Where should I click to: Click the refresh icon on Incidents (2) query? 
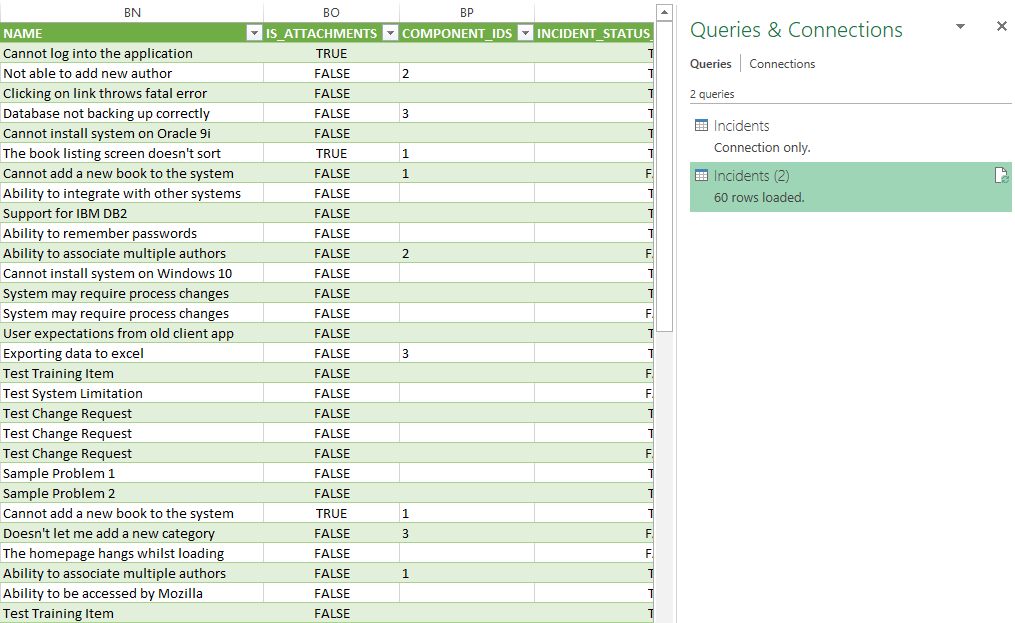point(1001,176)
